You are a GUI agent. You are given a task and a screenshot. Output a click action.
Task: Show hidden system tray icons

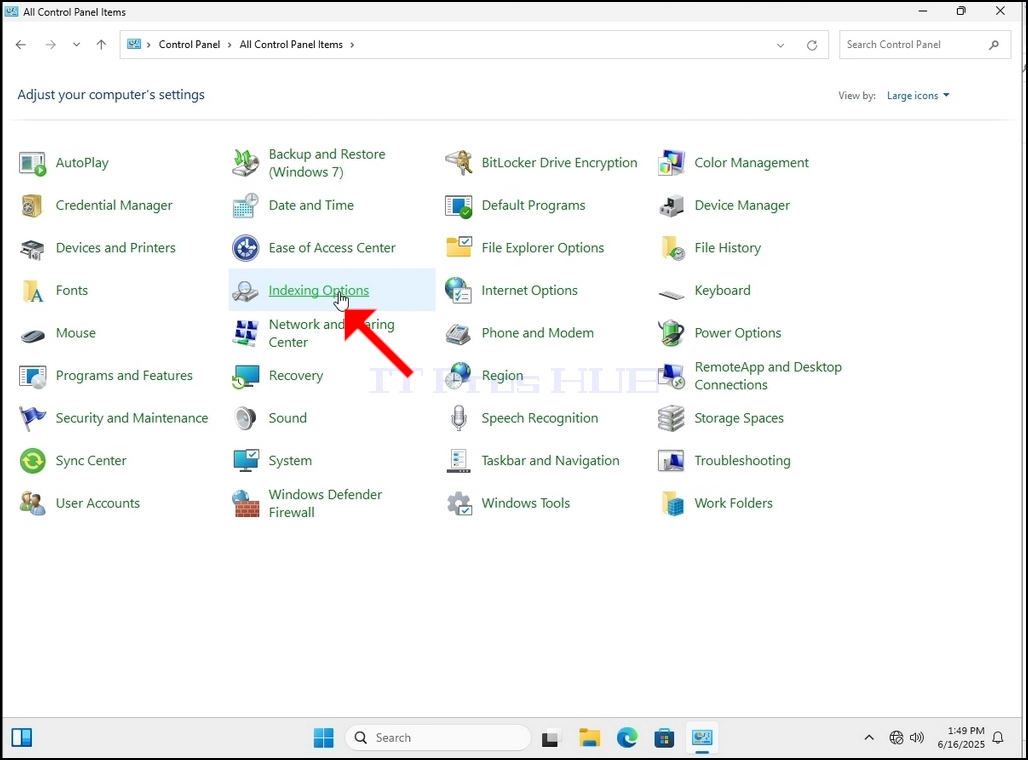point(869,738)
